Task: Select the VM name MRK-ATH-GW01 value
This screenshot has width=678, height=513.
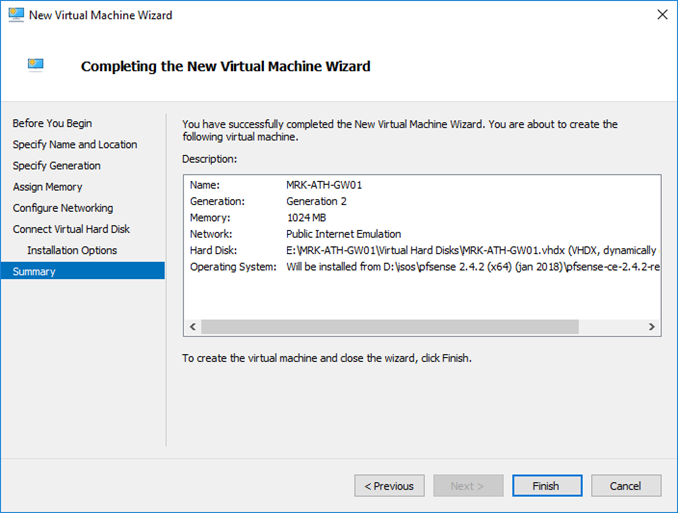Action: pos(324,185)
